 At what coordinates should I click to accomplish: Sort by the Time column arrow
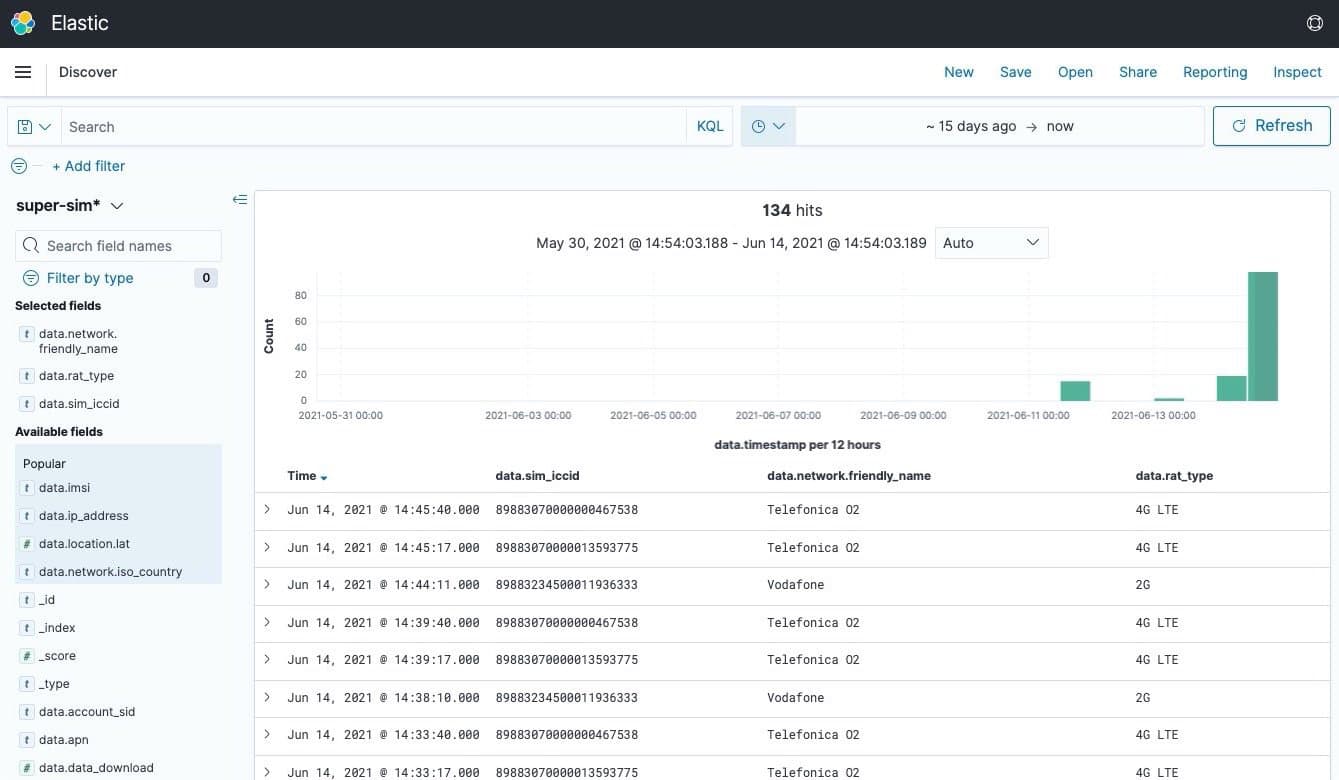click(324, 477)
